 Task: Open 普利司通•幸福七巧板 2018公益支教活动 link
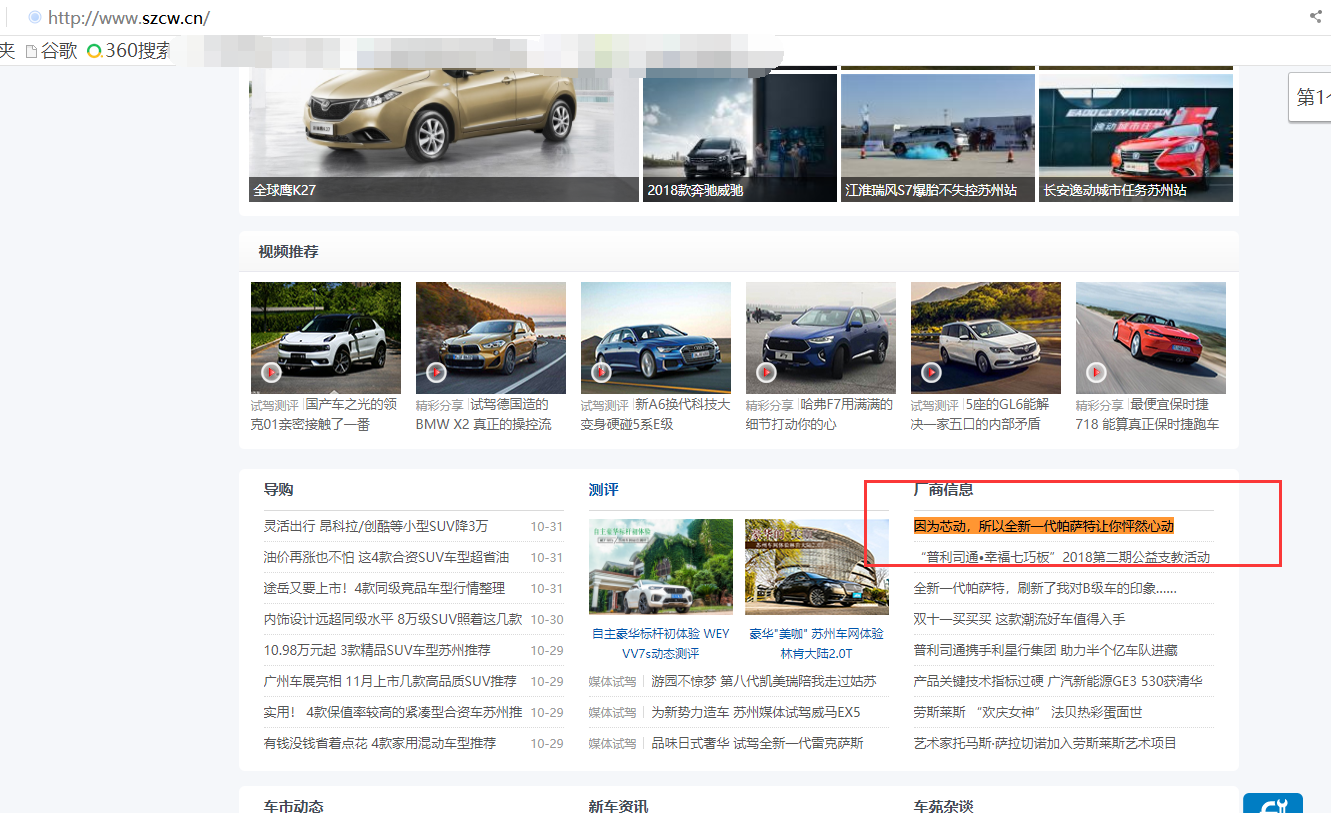[x=1064, y=557]
